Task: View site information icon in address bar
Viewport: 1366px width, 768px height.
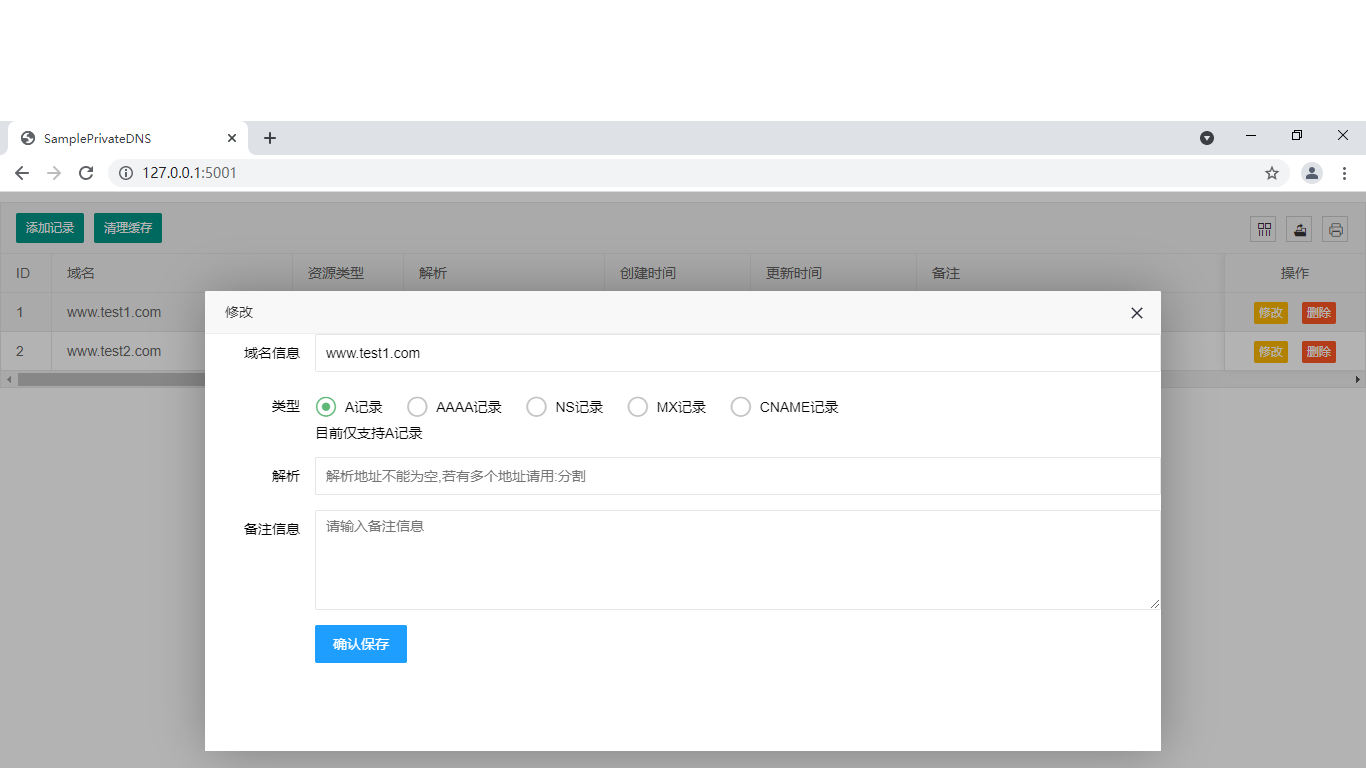Action: click(x=126, y=173)
